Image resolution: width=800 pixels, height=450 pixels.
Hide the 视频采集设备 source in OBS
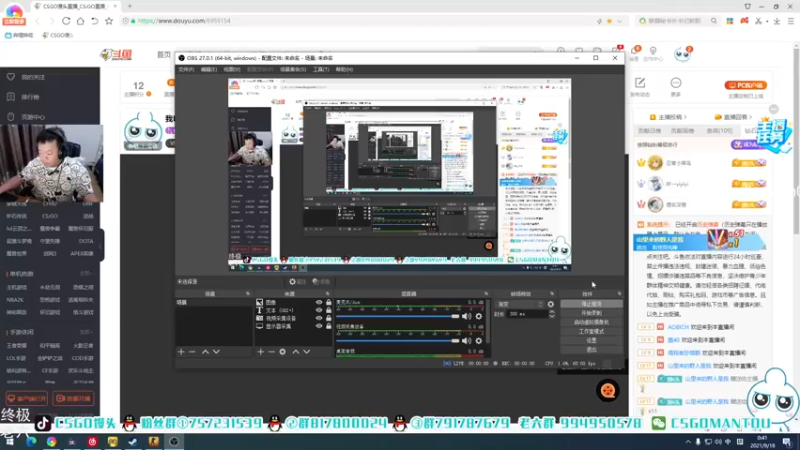[319, 318]
